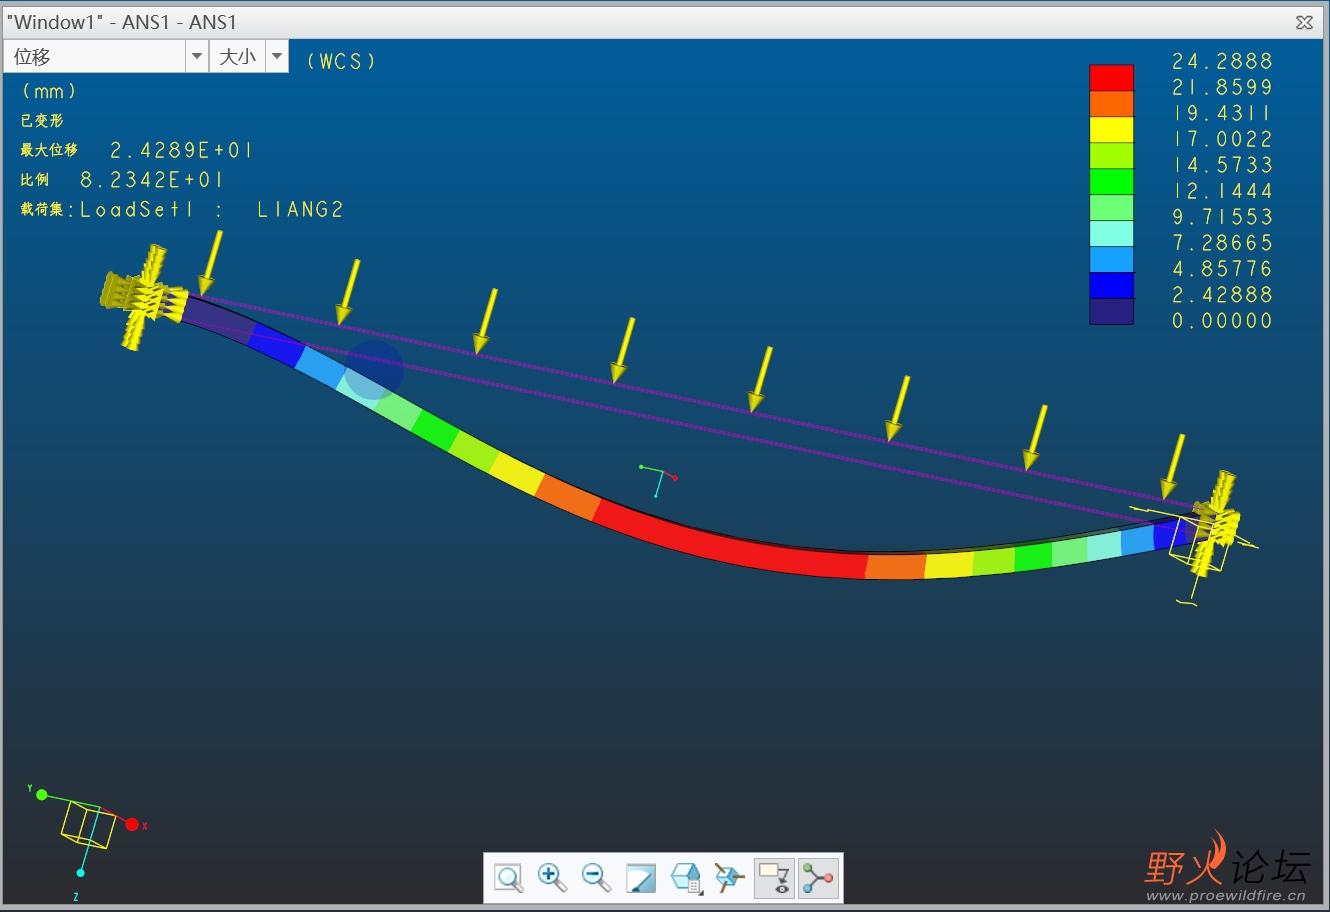Click the small coordinate system at model center
The width and height of the screenshot is (1330, 912).
point(659,481)
